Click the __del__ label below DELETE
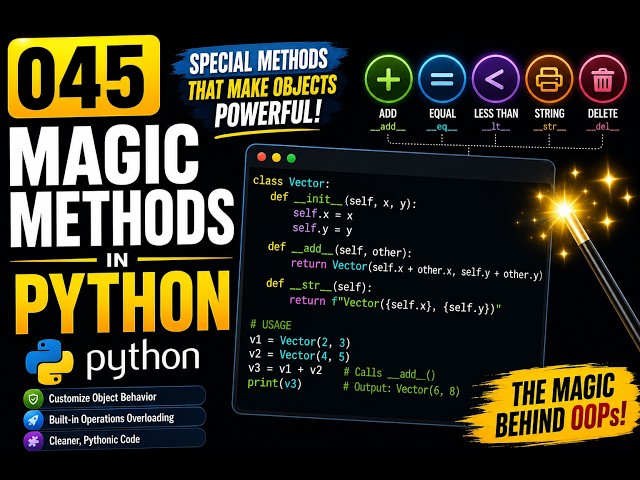This screenshot has width=640, height=480. 603,127
